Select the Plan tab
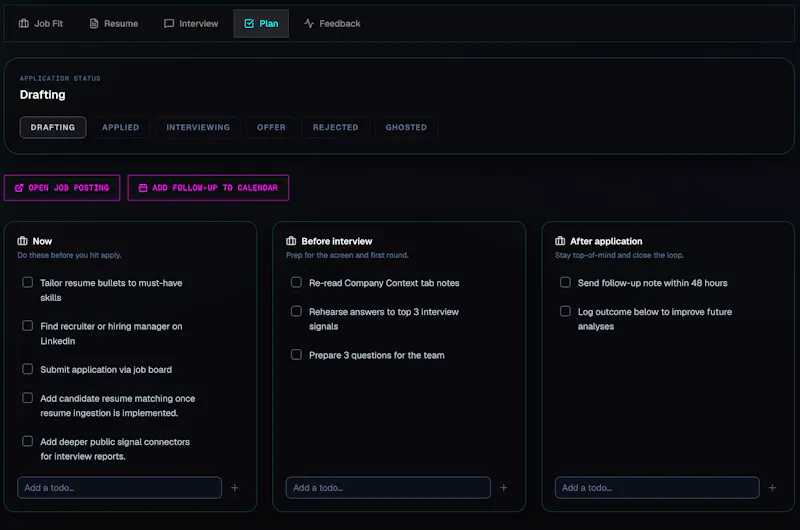This screenshot has height=530, width=800. coord(261,23)
